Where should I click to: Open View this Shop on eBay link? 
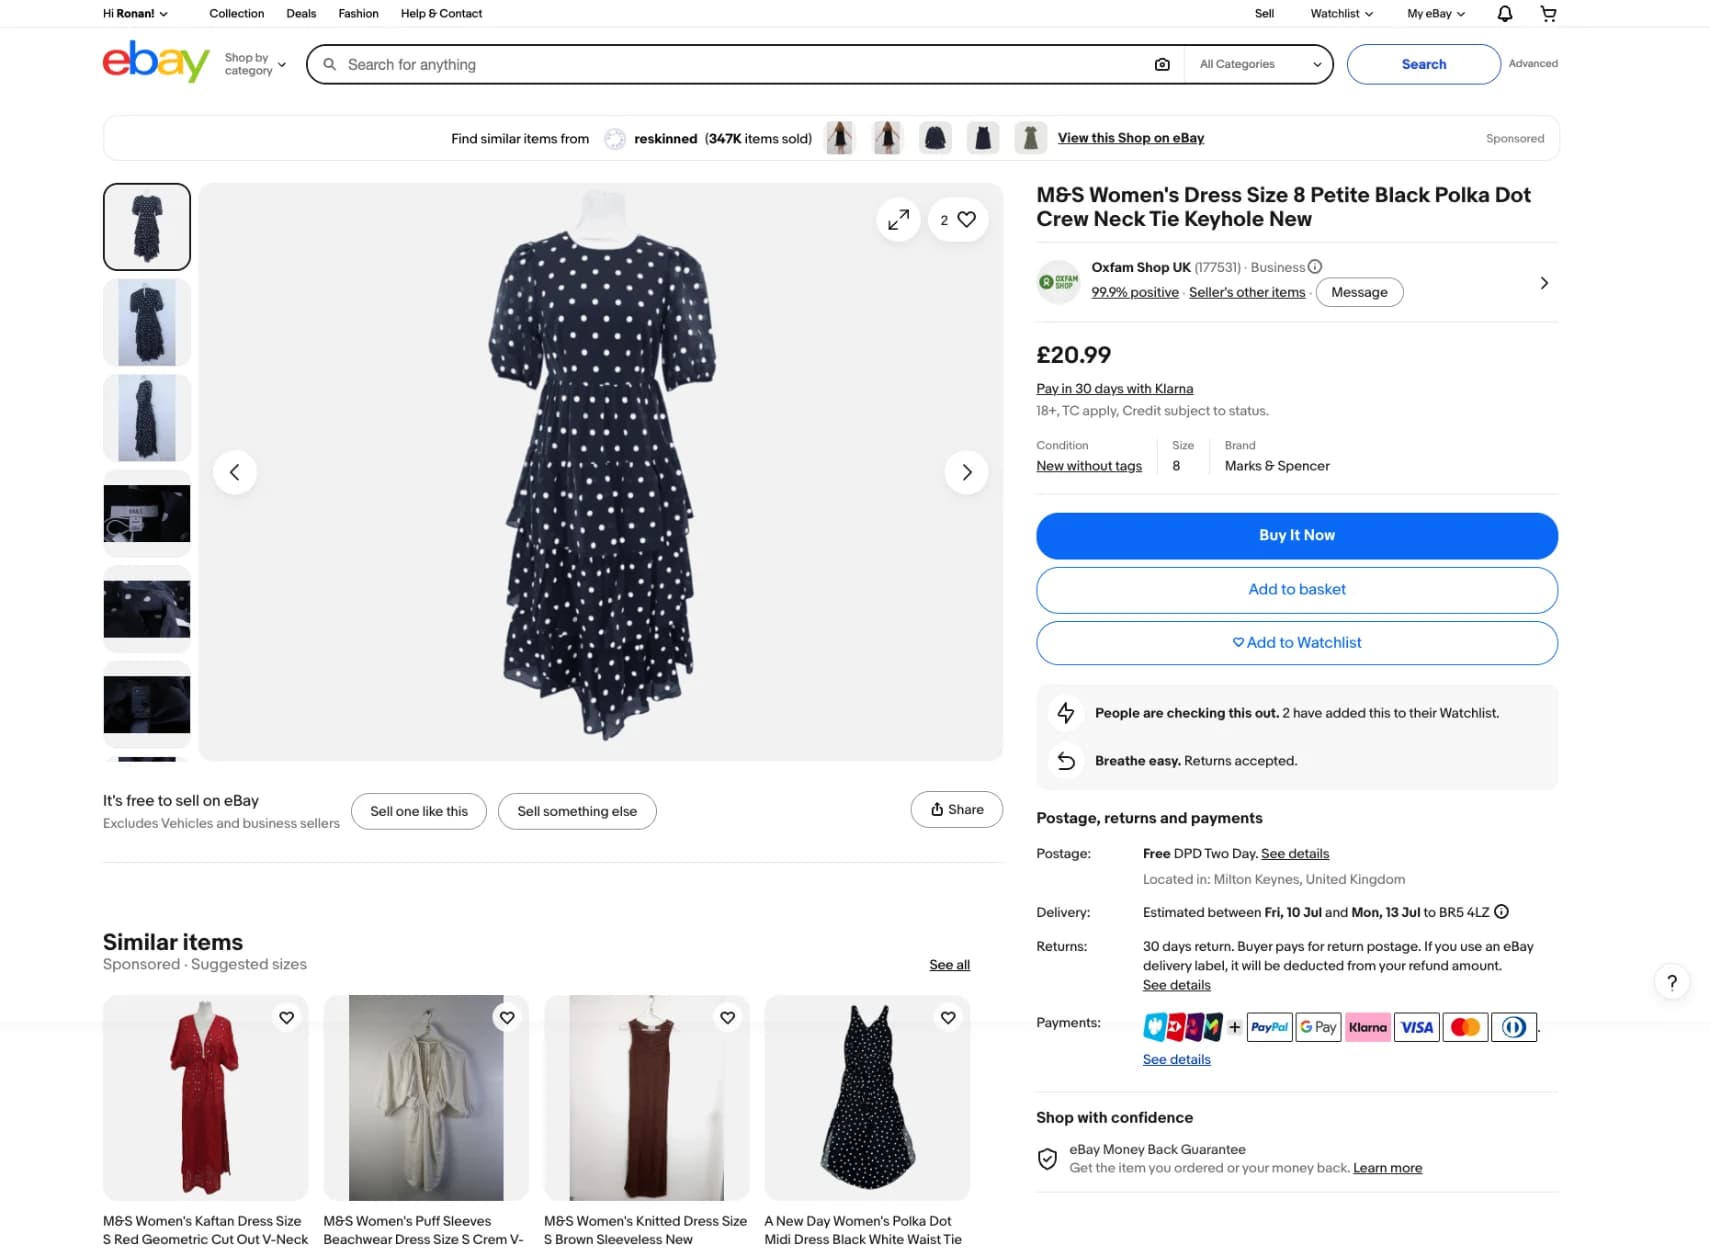[x=1131, y=138]
